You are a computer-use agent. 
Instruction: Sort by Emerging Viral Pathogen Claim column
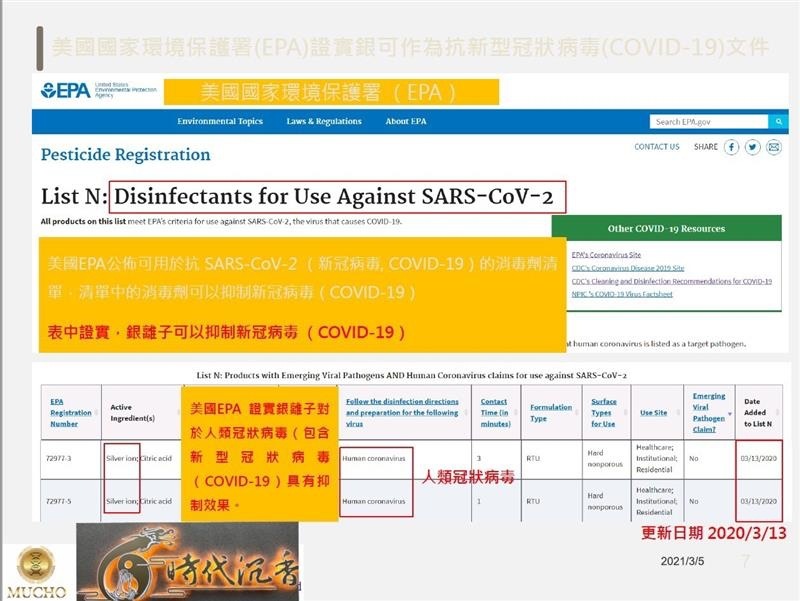point(709,412)
